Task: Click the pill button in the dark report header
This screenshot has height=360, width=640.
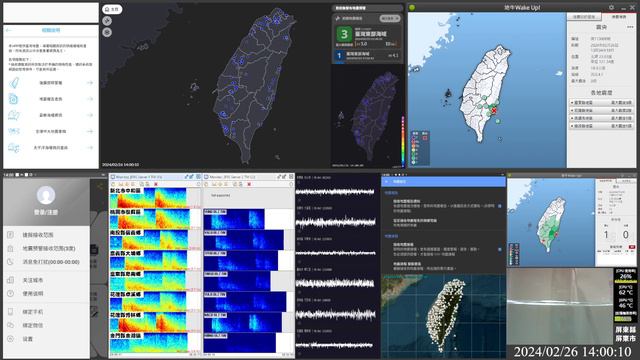Action: [389, 18]
